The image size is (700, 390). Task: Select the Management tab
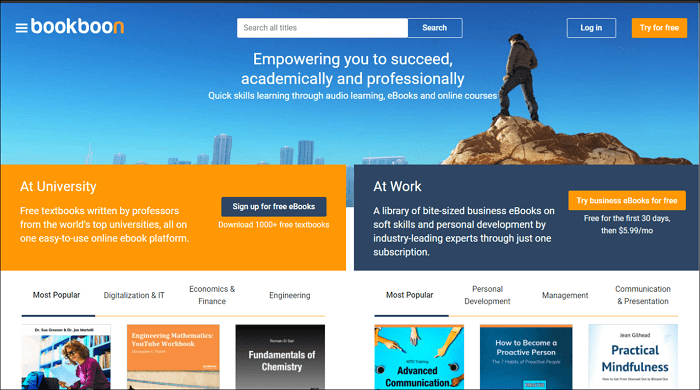pyautogui.click(x=565, y=295)
